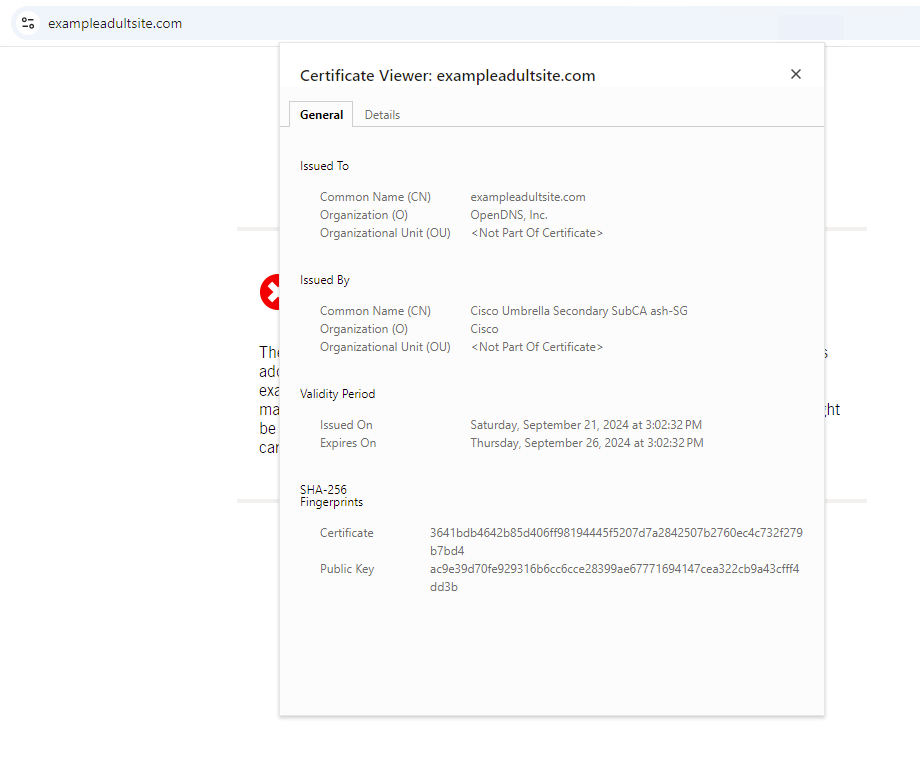Click the OpenDNS, Inc. organization value
Screen dimensions: 920x770
[x=509, y=215]
